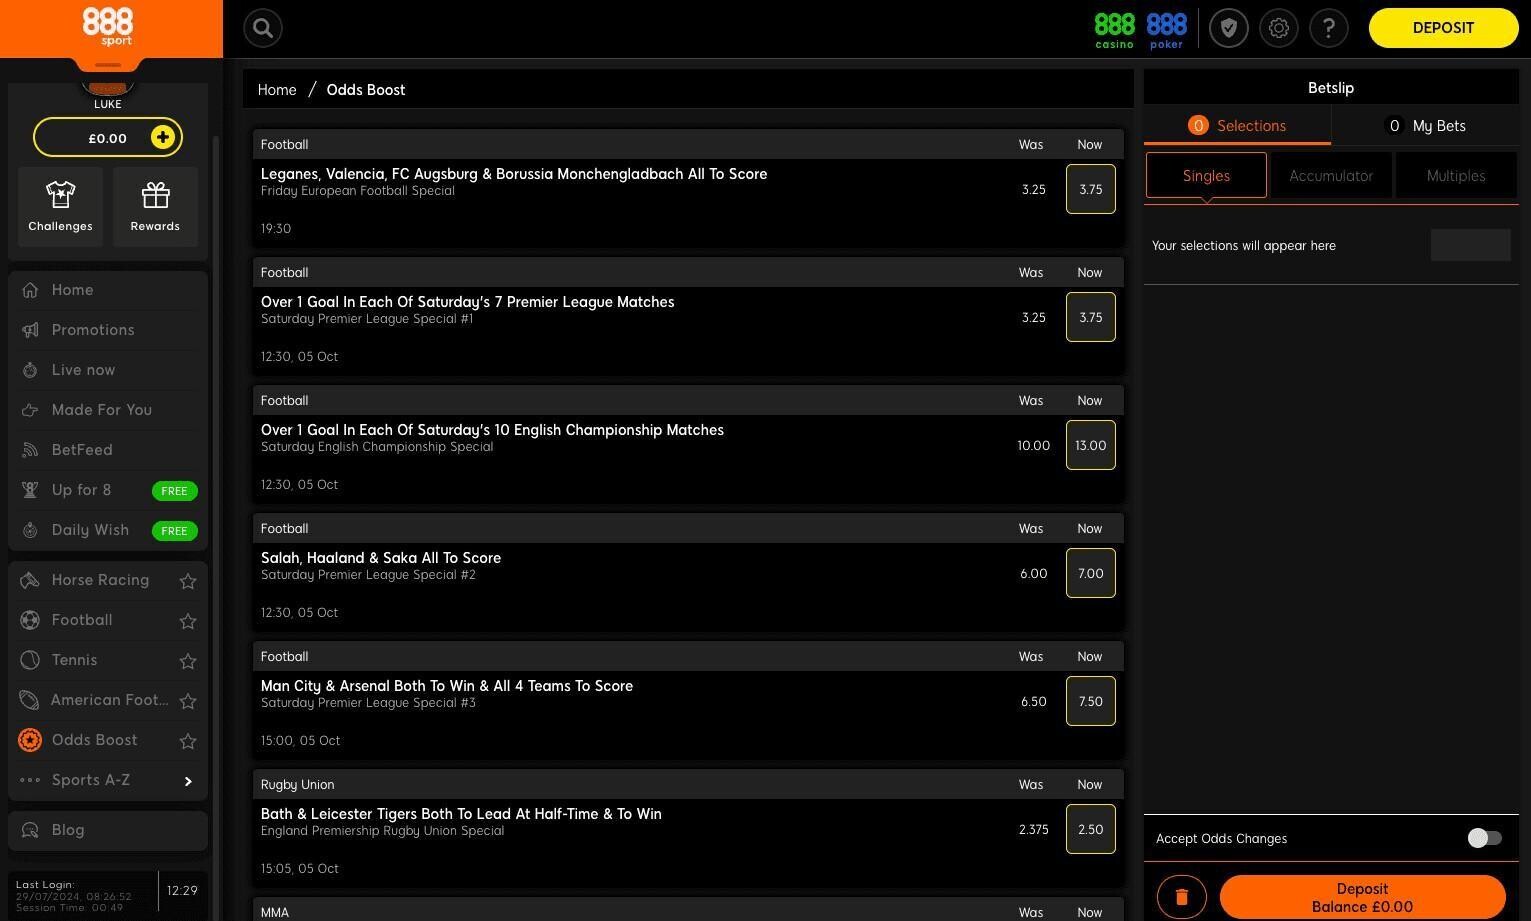Image resolution: width=1531 pixels, height=921 pixels.
Task: Favourite American Football with star
Action: (187, 700)
